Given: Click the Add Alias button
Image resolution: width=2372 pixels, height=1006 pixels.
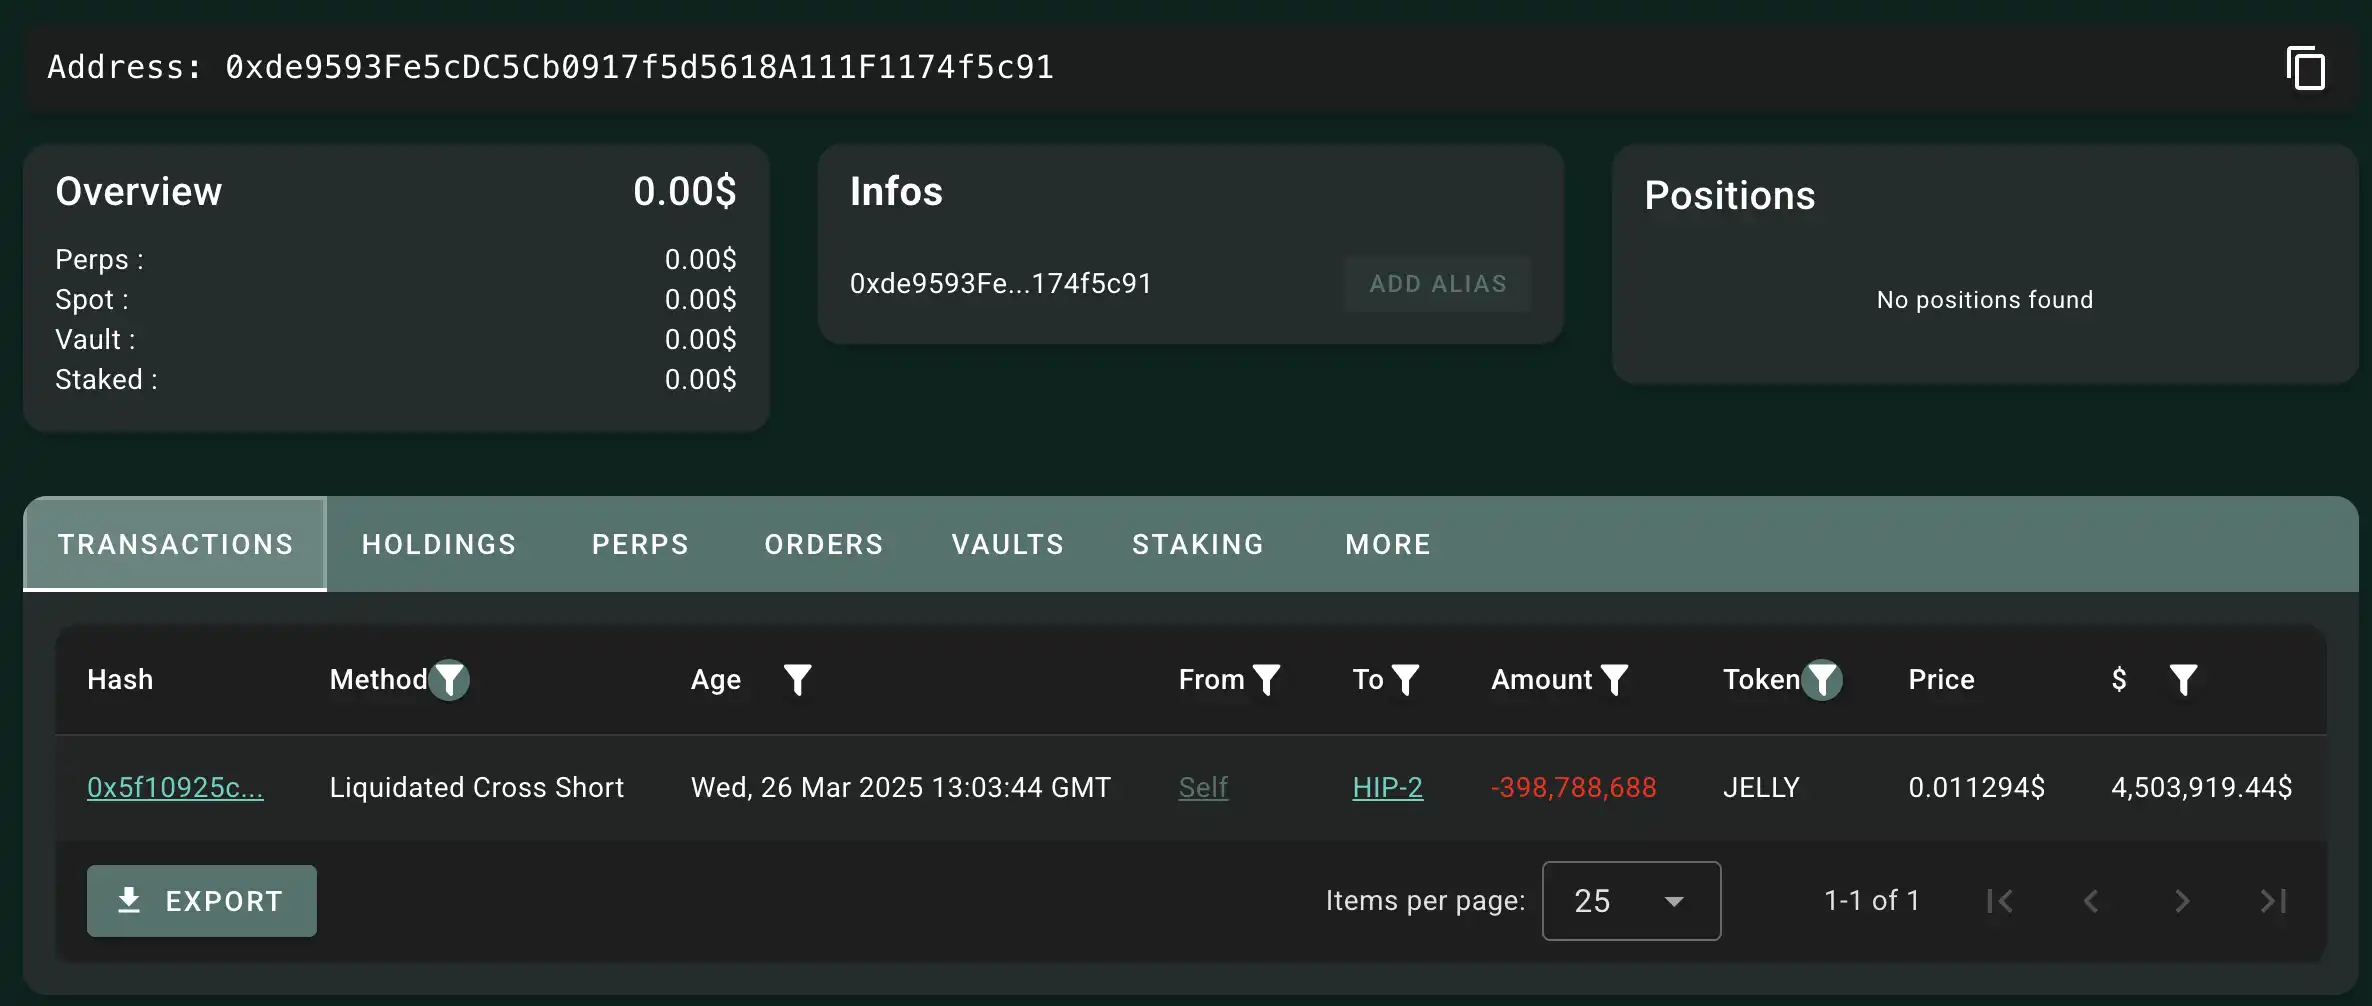Looking at the screenshot, I should (1437, 284).
